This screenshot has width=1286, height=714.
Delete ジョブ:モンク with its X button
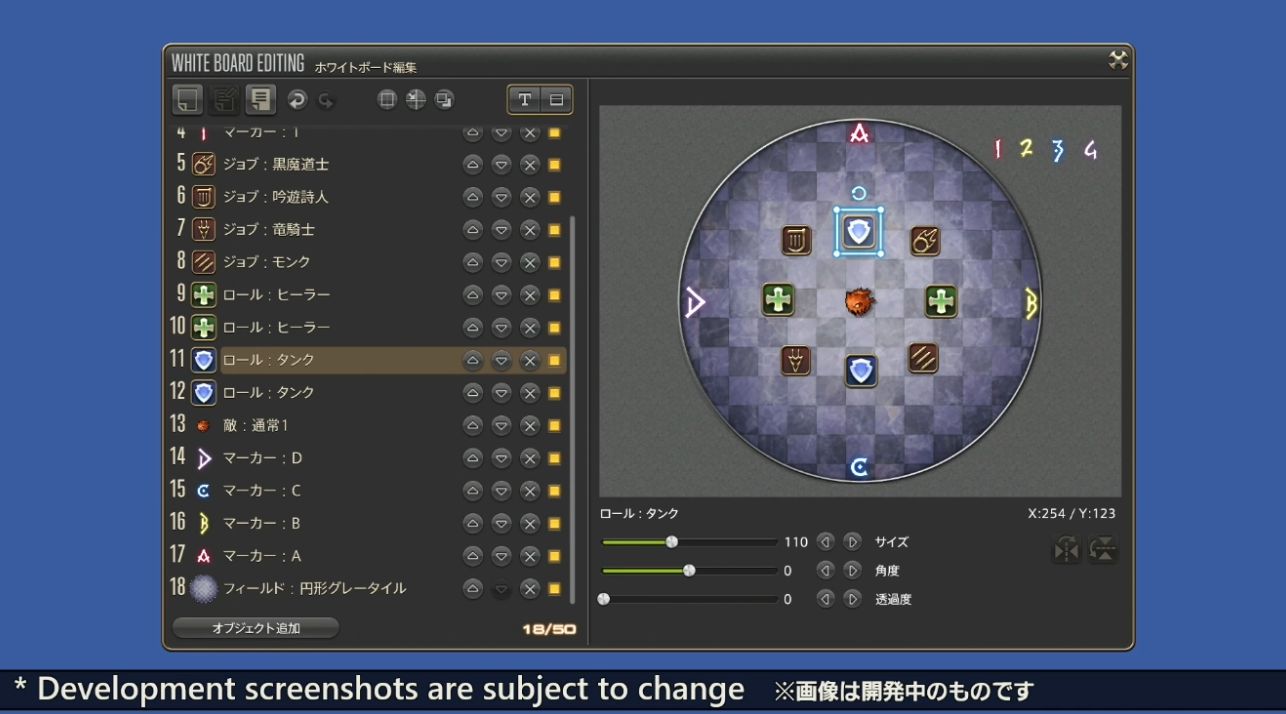click(x=530, y=262)
